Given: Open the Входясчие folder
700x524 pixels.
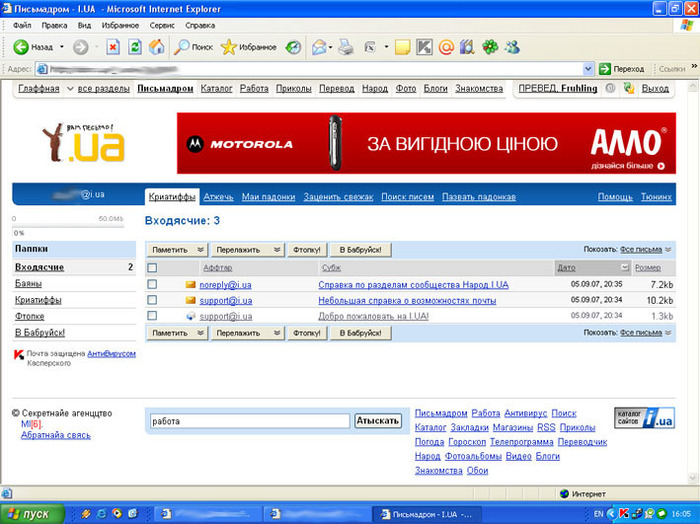Looking at the screenshot, I should [39, 267].
